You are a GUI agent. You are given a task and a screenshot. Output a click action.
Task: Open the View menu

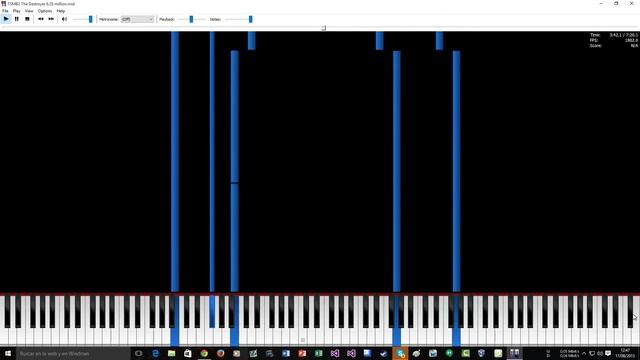tap(29, 11)
